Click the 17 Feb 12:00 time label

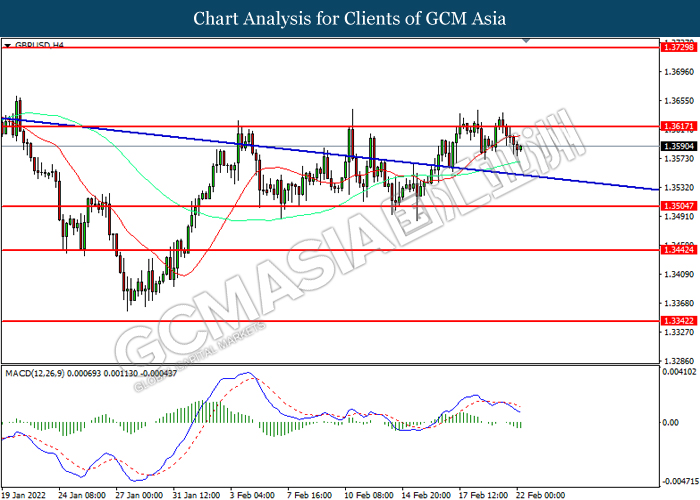[483, 495]
